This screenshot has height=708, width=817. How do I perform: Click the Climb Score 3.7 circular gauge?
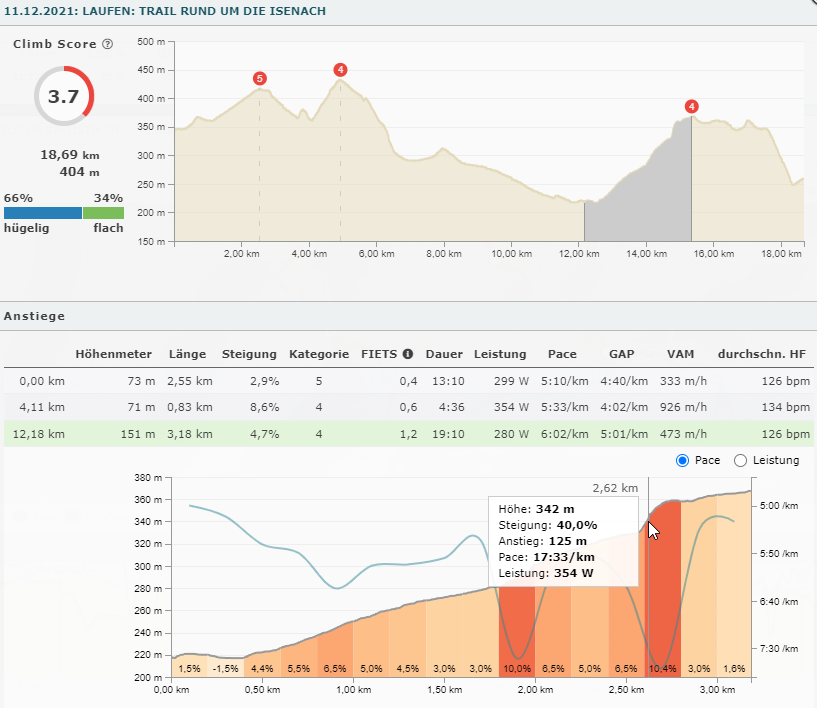(x=63, y=97)
